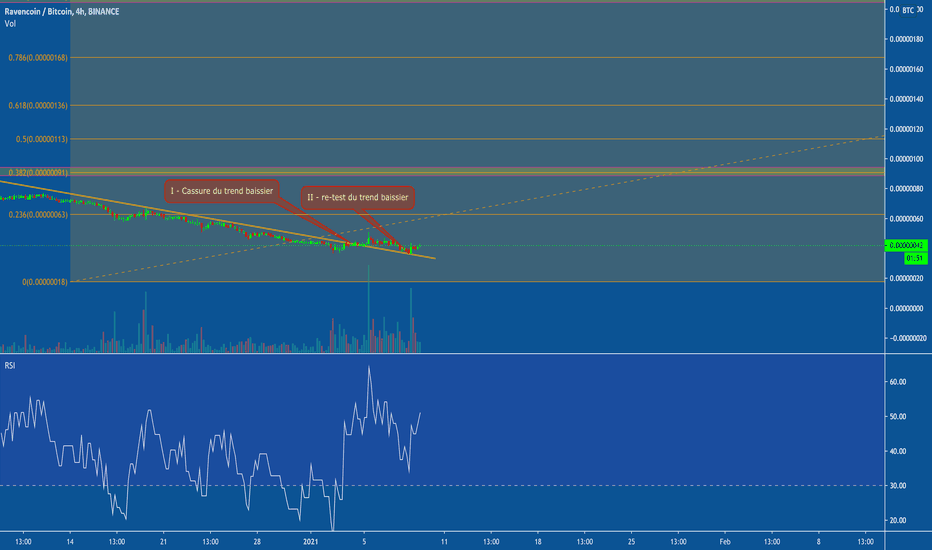Click the 50.00 RSI axis value
Image resolution: width=932 pixels, height=550 pixels.
point(898,416)
